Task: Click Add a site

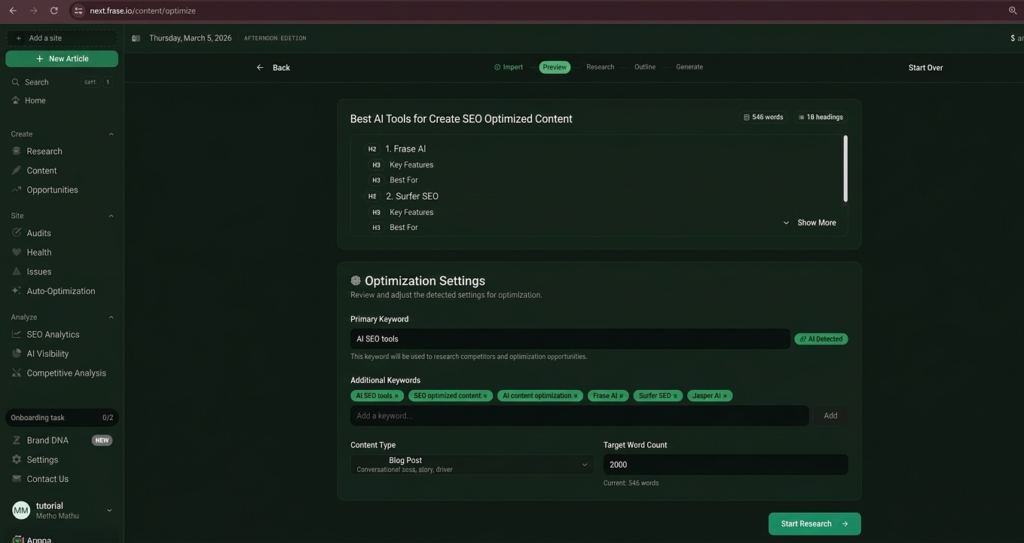Action: click(62, 39)
